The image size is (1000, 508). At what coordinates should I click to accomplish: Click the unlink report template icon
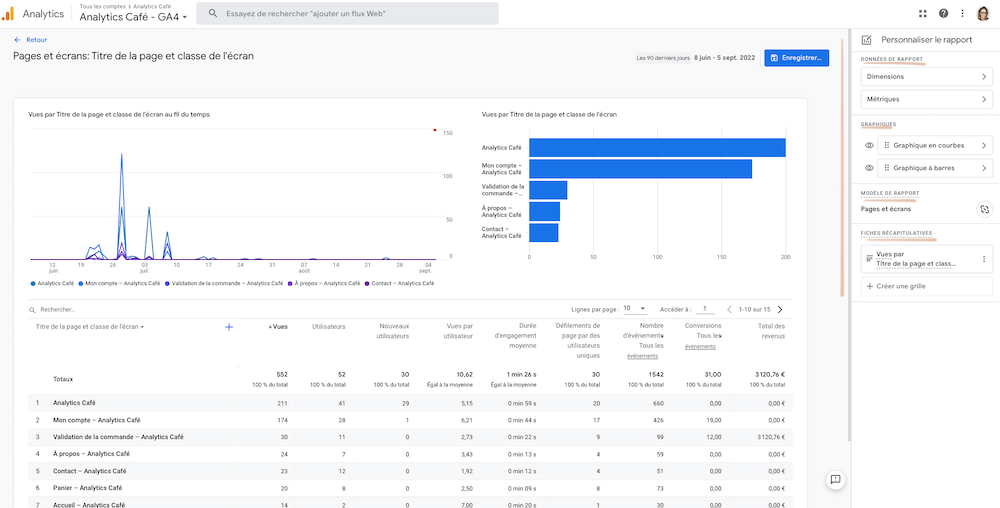coord(985,208)
